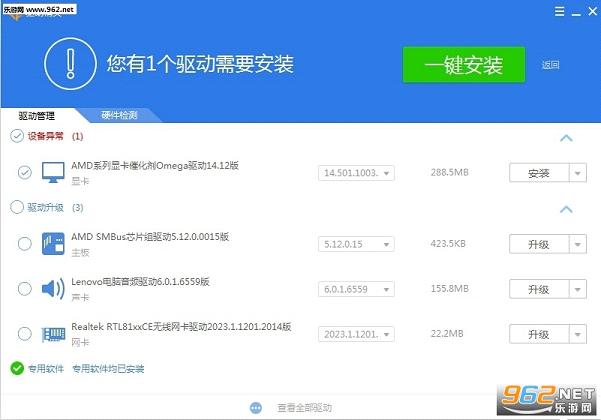
Task: Collapse the 设备异常 section with chevron
Action: (566, 138)
